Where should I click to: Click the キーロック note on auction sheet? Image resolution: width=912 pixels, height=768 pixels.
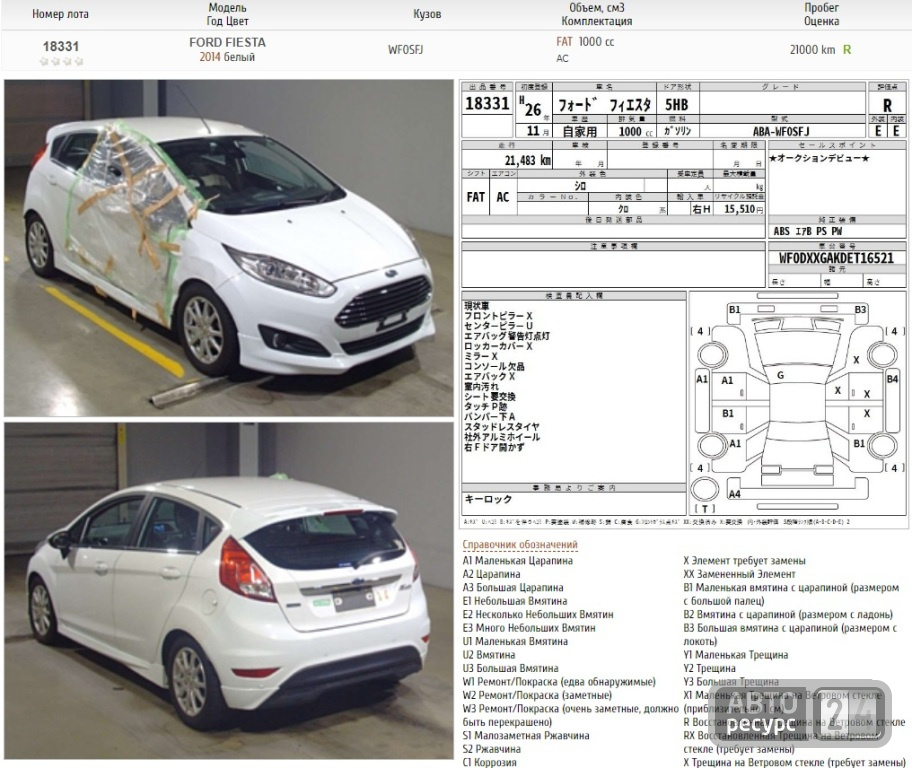[488, 499]
